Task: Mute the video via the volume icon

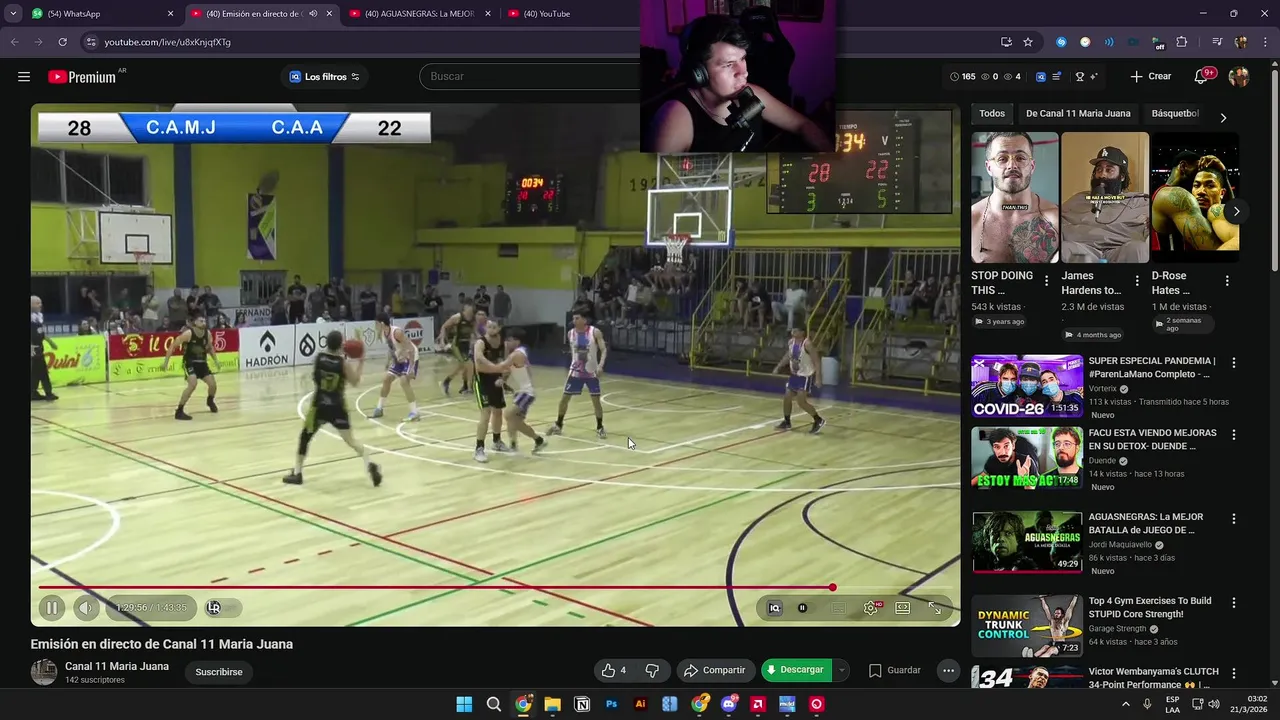Action: (86, 607)
